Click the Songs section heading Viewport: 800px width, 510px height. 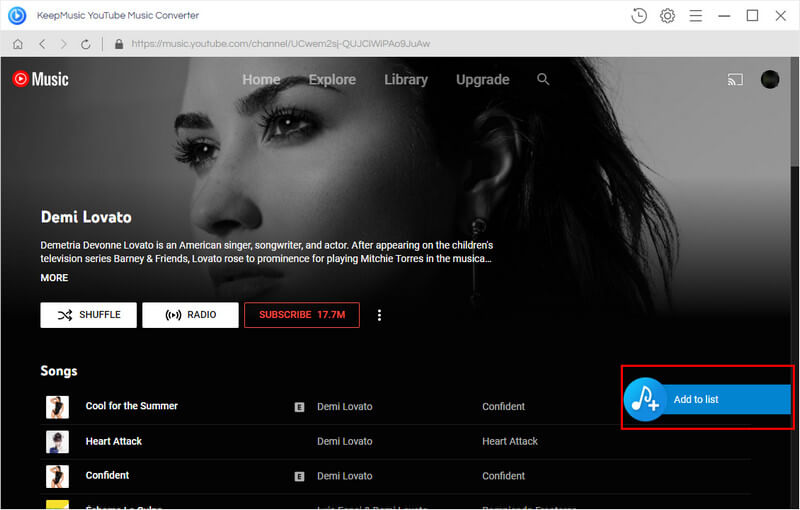59,371
